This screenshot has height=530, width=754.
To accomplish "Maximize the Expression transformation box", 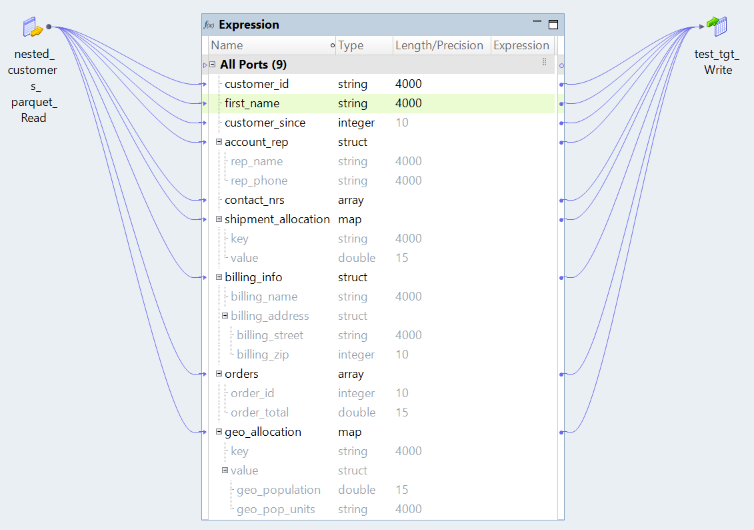I will pyautogui.click(x=553, y=25).
